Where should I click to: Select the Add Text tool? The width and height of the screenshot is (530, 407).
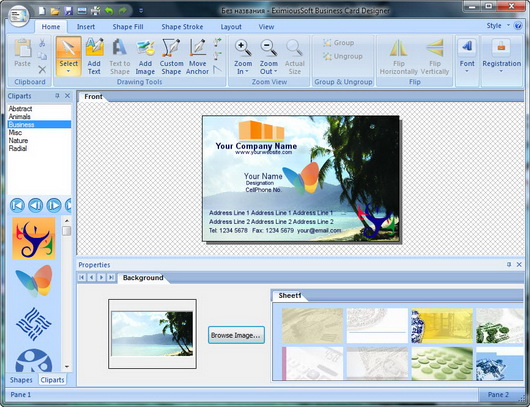[94, 56]
